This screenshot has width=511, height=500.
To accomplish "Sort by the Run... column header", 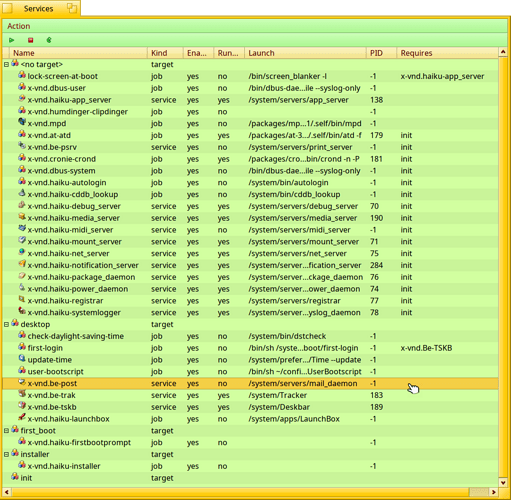I will click(x=229, y=53).
